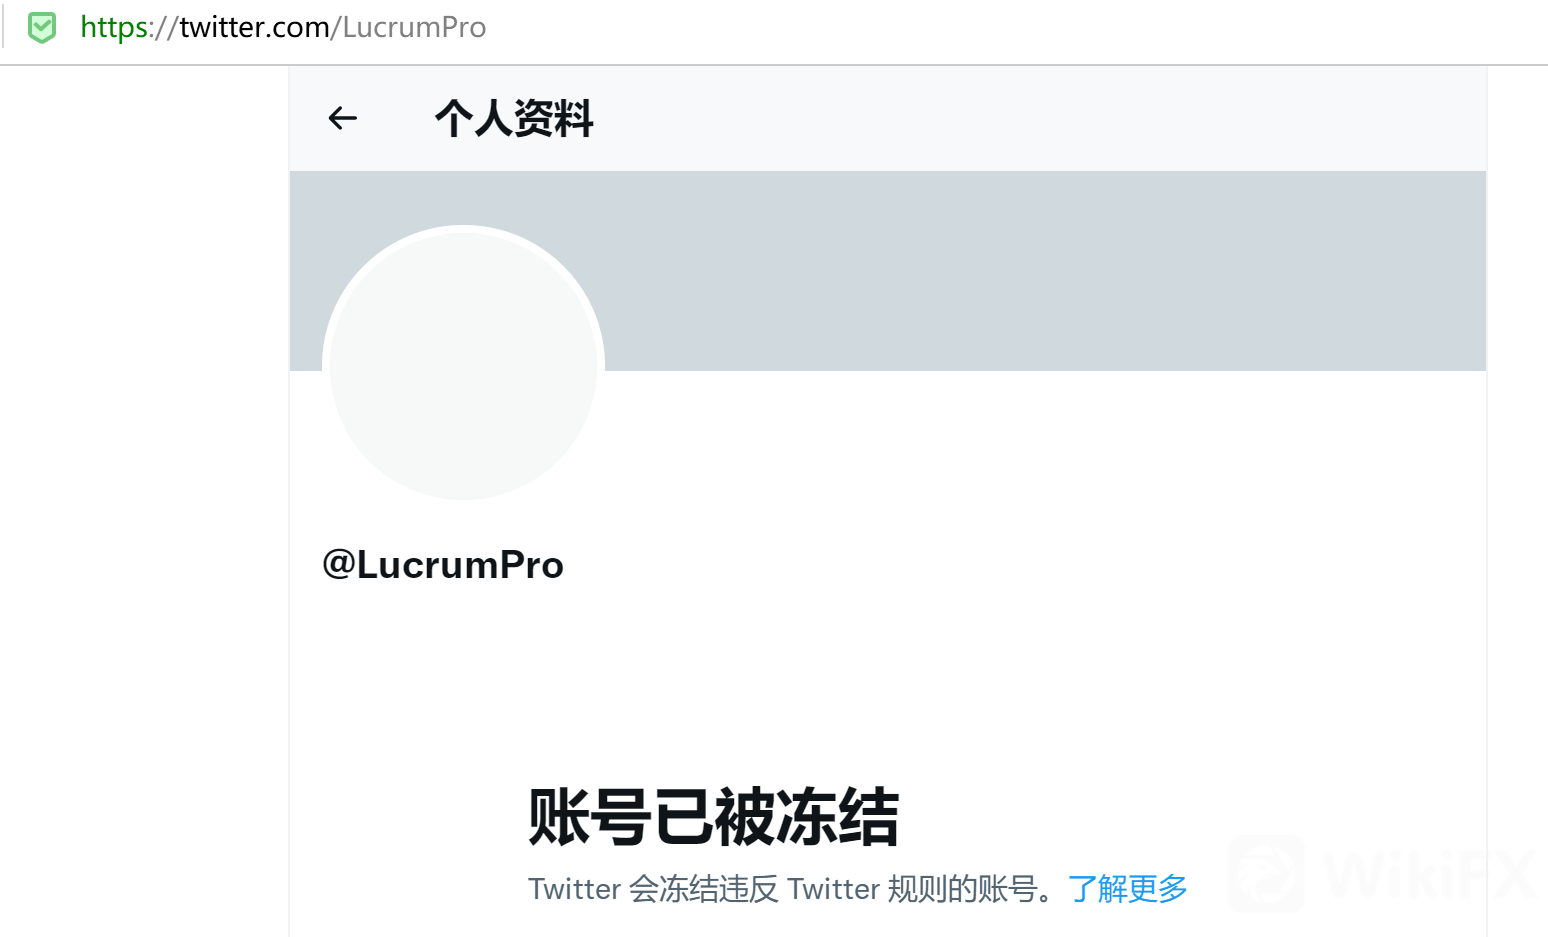Click the https protocol text in the URL
This screenshot has width=1548, height=937.
(x=115, y=27)
